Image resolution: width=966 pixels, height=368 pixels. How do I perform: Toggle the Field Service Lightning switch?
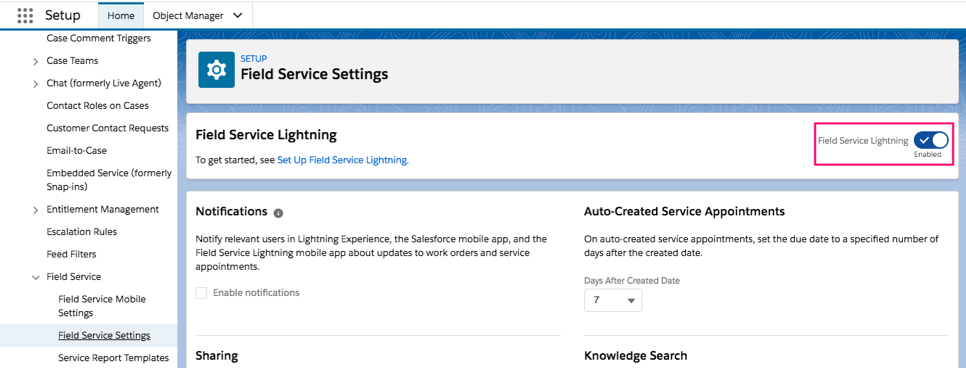[x=931, y=140]
